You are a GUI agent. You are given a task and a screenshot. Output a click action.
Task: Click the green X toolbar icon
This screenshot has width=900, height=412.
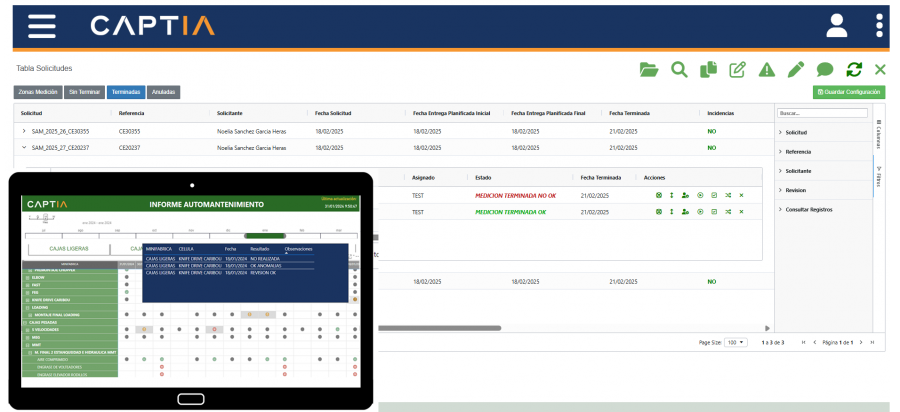880,70
